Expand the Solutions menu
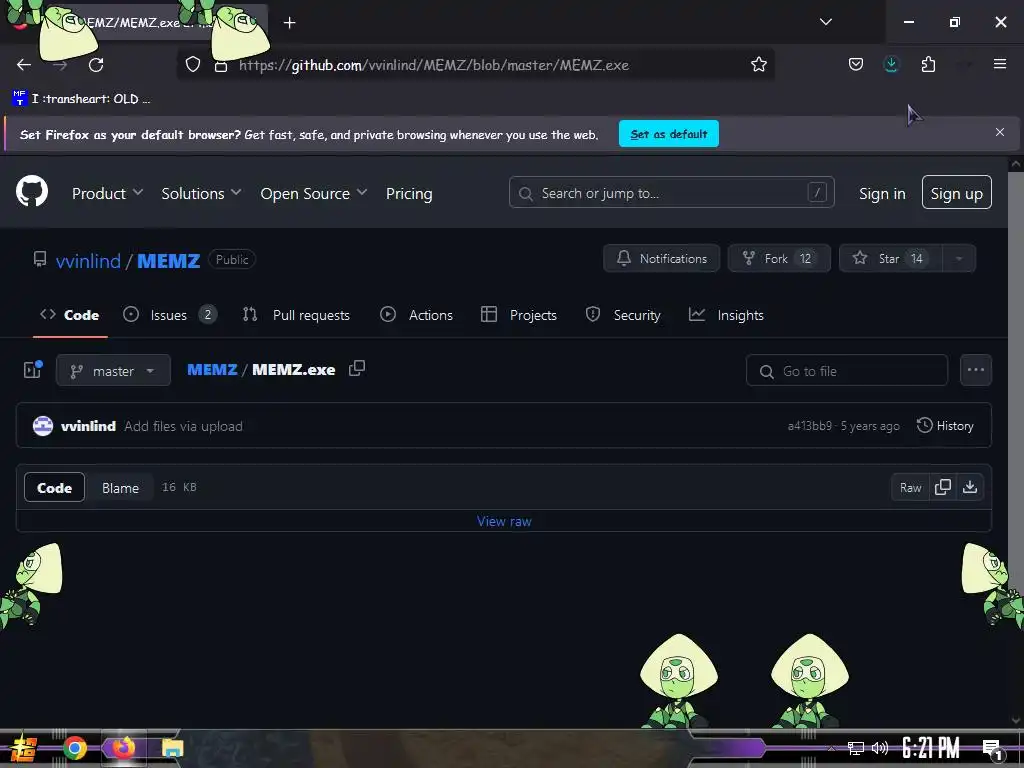The width and height of the screenshot is (1024, 768). (x=201, y=193)
